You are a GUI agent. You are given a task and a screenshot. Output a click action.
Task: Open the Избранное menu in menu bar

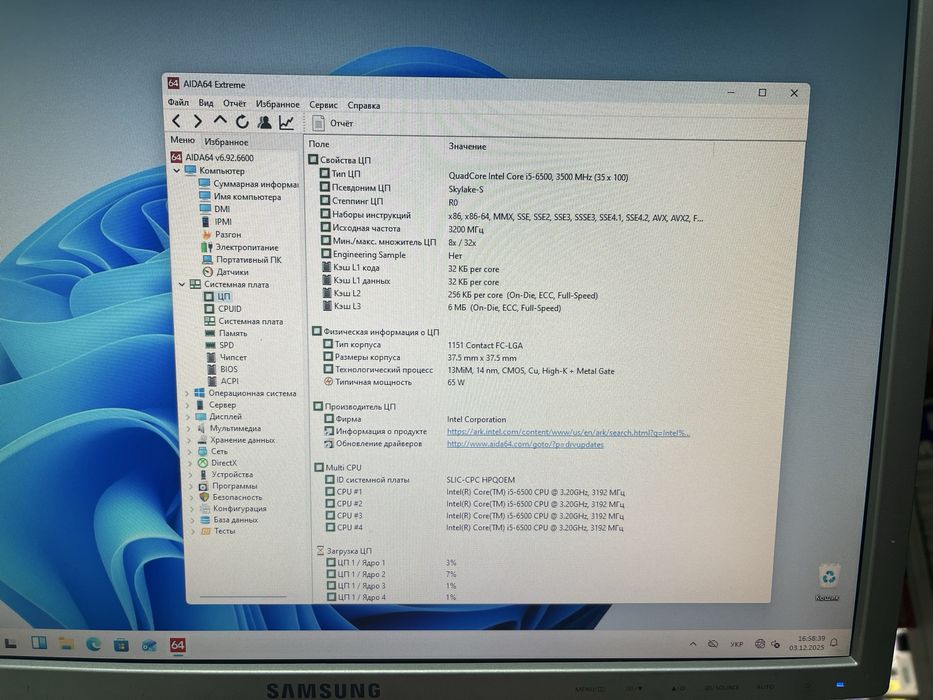[278, 104]
